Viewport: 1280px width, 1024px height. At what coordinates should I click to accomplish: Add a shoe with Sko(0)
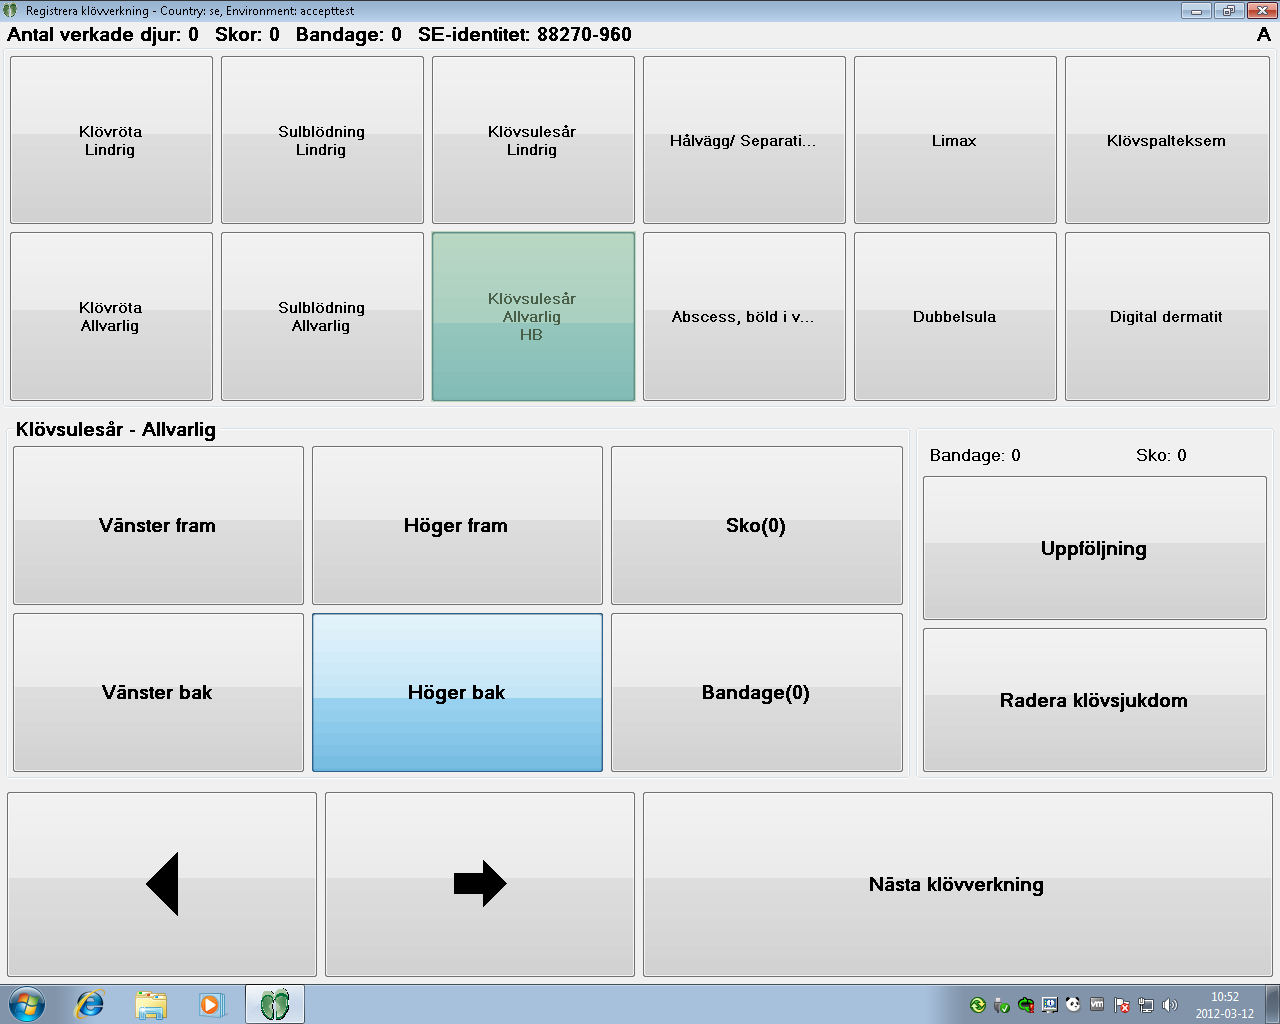(x=757, y=526)
